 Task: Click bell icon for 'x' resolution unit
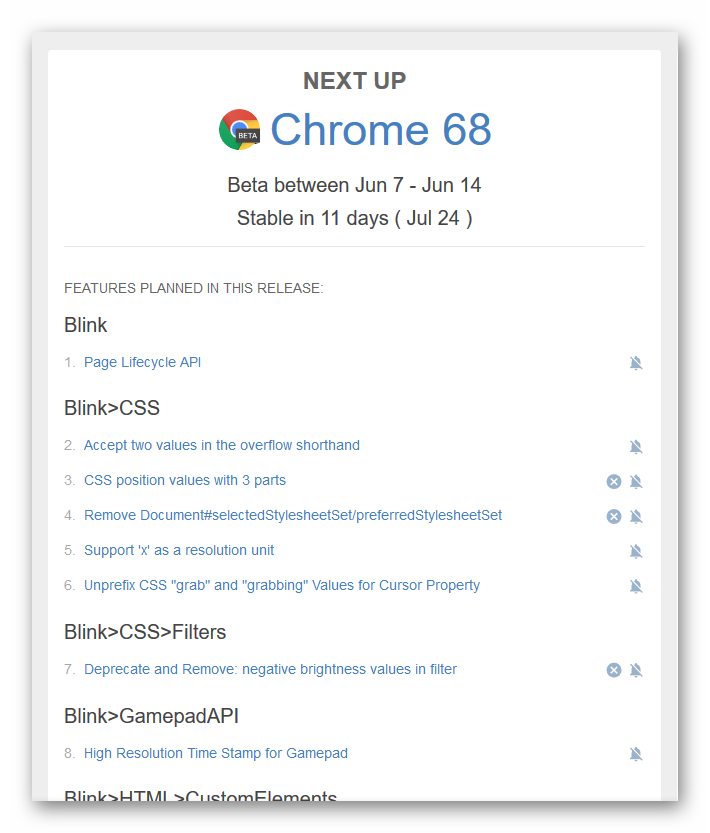coord(636,552)
